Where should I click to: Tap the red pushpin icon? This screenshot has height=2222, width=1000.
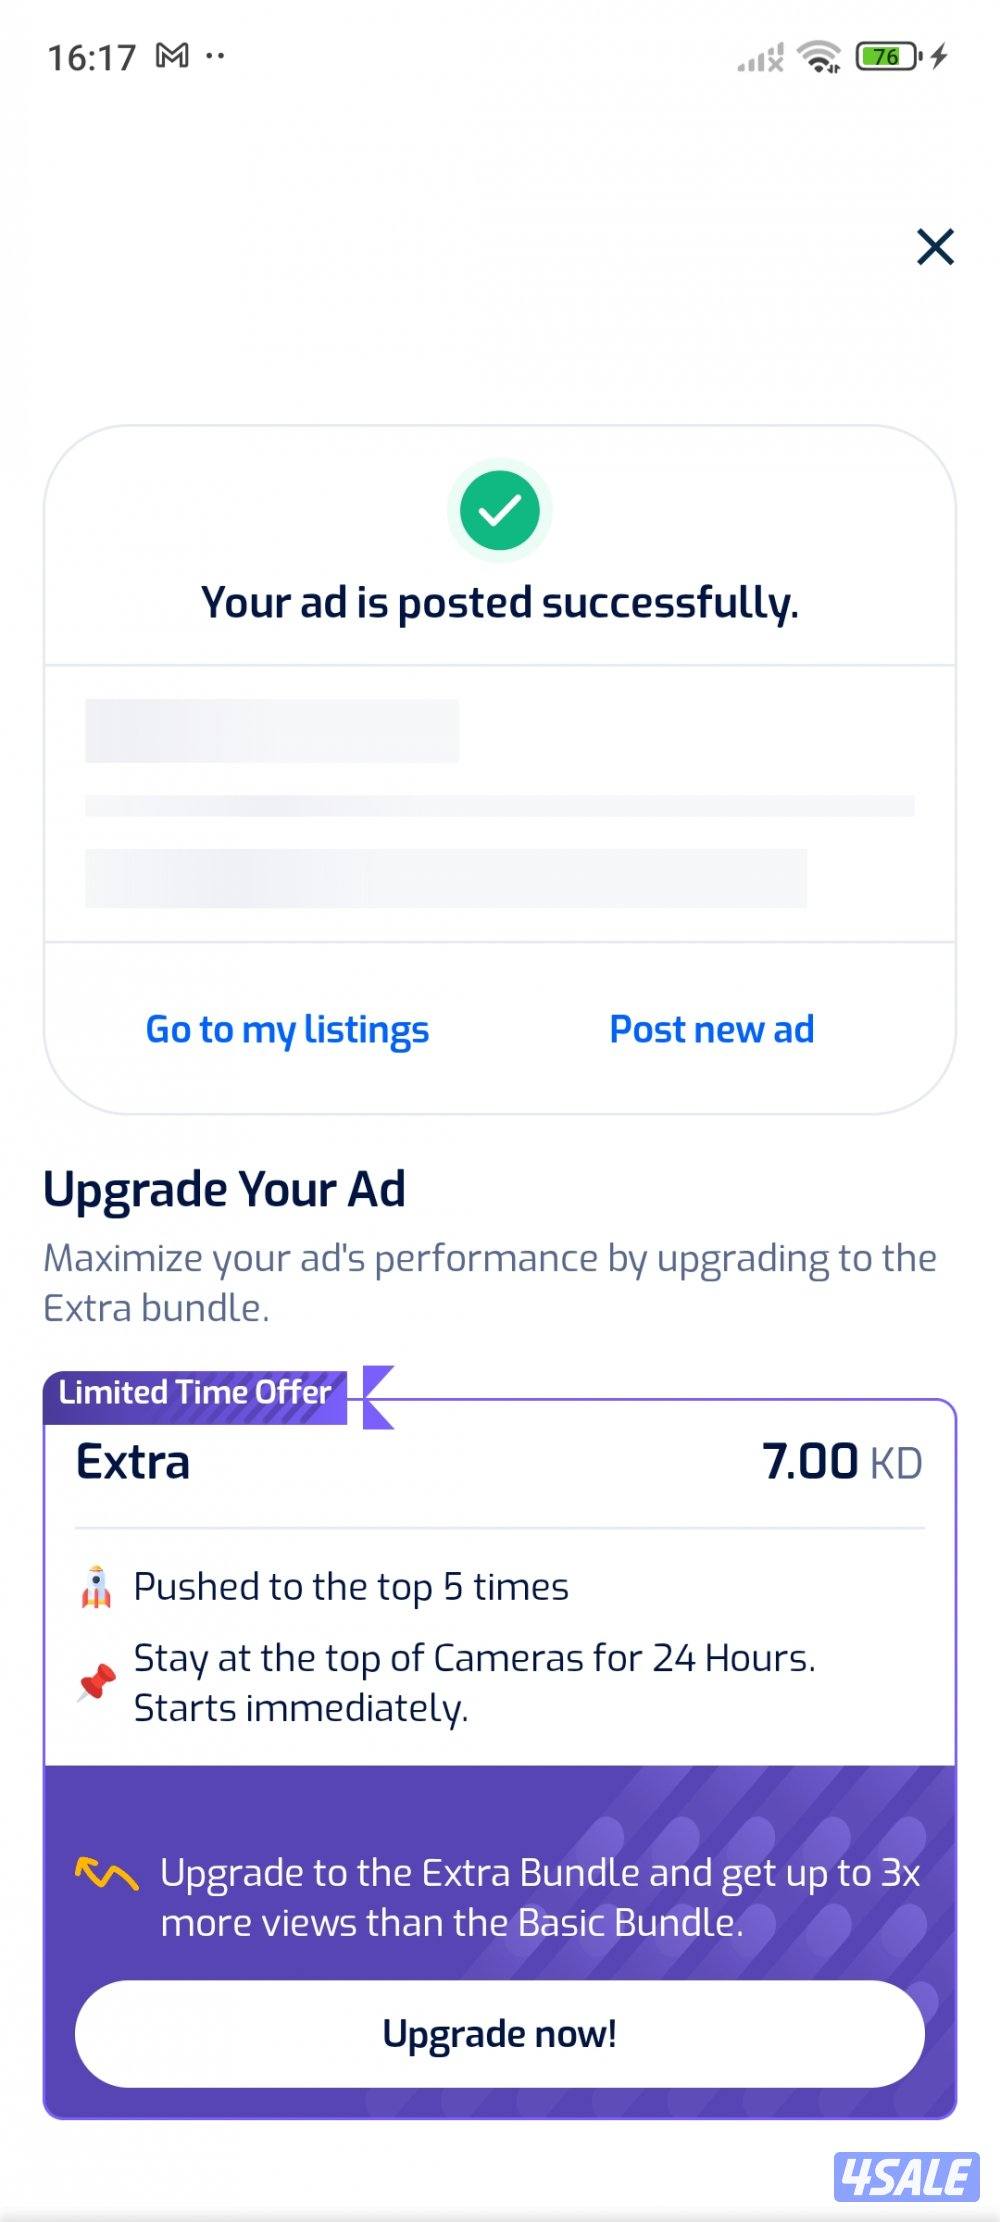point(97,1682)
